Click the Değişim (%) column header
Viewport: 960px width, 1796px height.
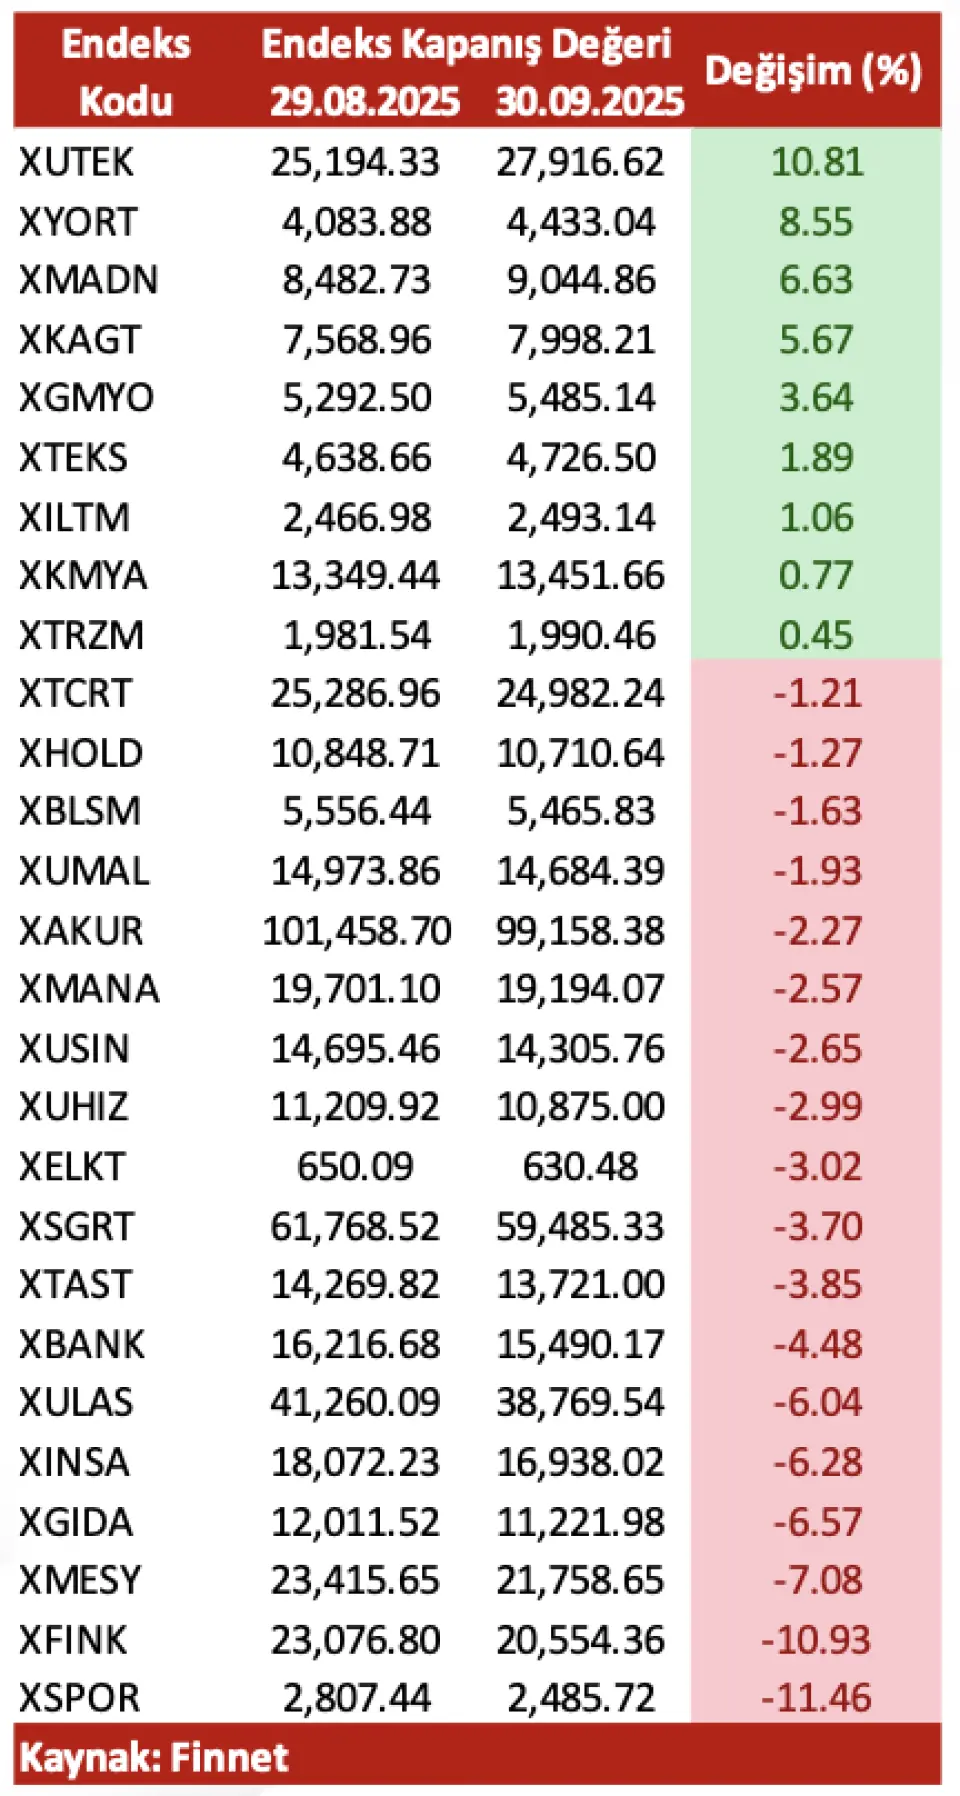[813, 71]
